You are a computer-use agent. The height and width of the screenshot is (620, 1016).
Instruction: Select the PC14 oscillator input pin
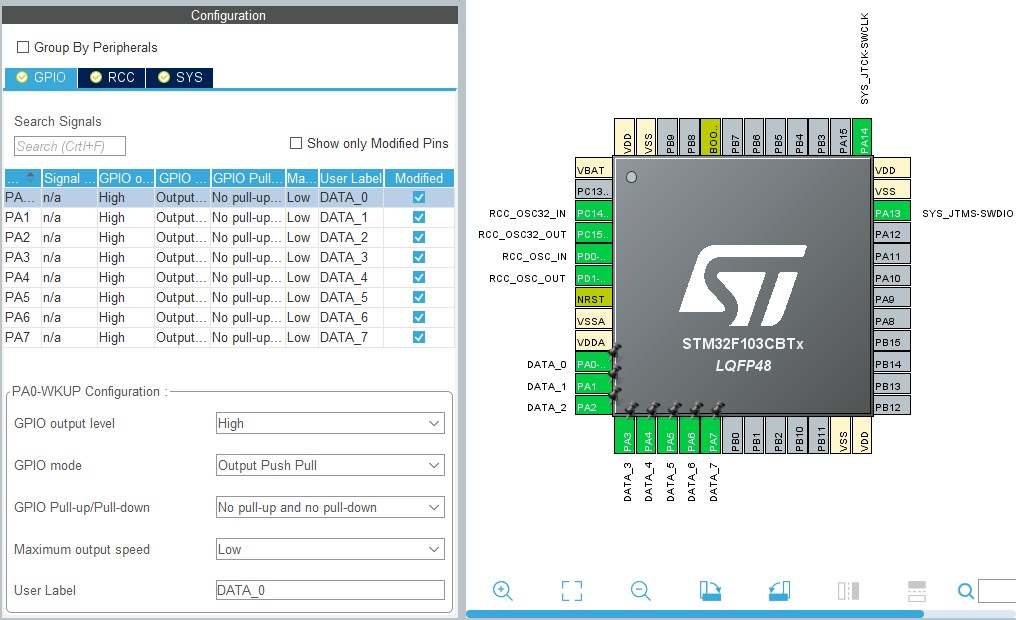tap(594, 212)
